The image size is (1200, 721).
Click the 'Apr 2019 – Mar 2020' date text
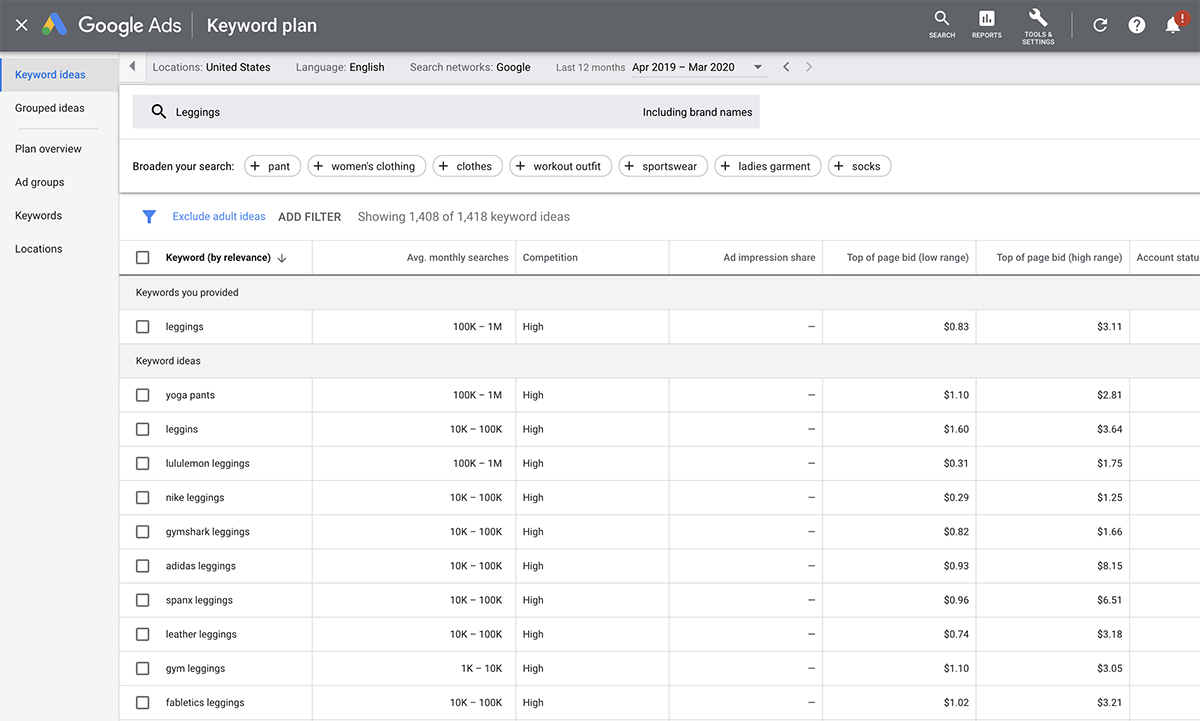683,67
